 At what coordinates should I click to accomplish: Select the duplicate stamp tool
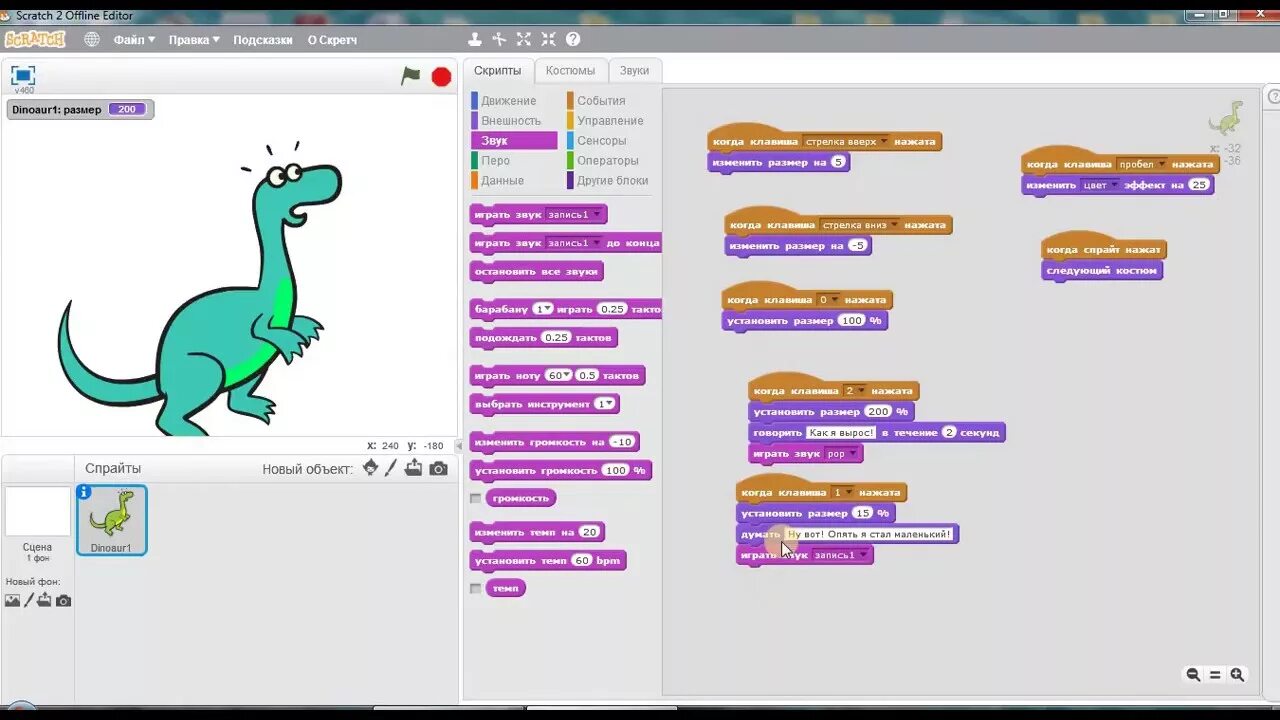click(475, 39)
